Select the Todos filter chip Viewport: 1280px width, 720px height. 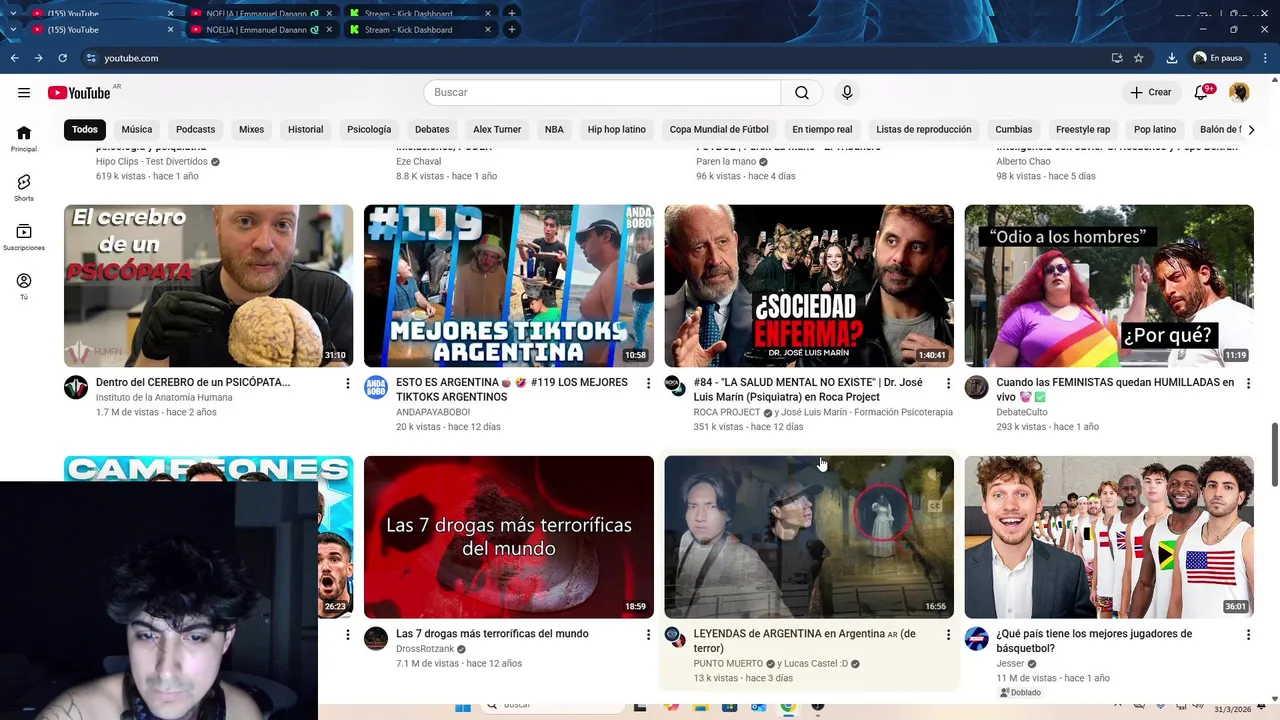[x=85, y=129]
